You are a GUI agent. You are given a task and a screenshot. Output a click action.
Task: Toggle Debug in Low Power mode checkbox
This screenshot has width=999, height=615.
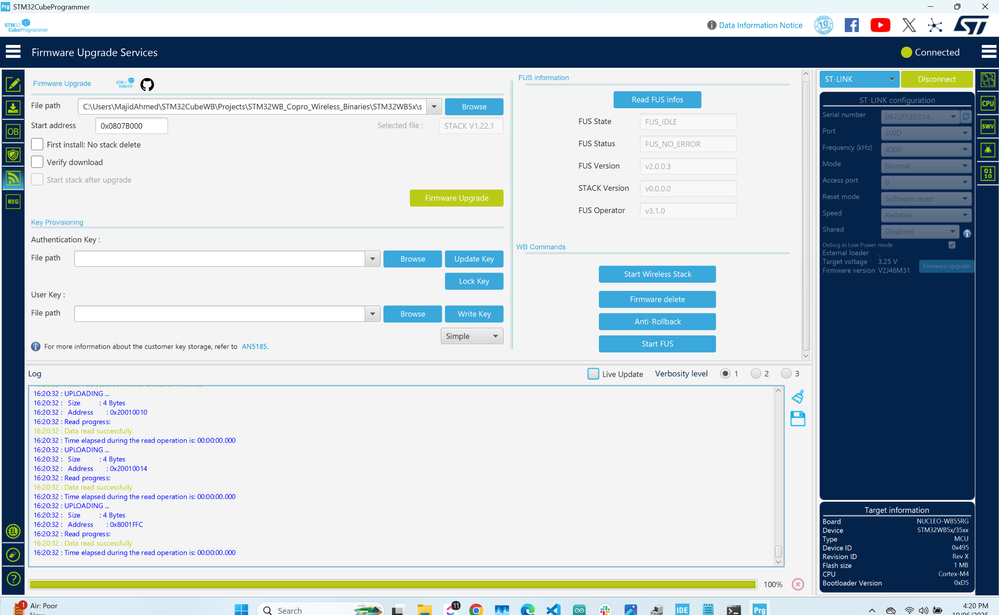952,245
